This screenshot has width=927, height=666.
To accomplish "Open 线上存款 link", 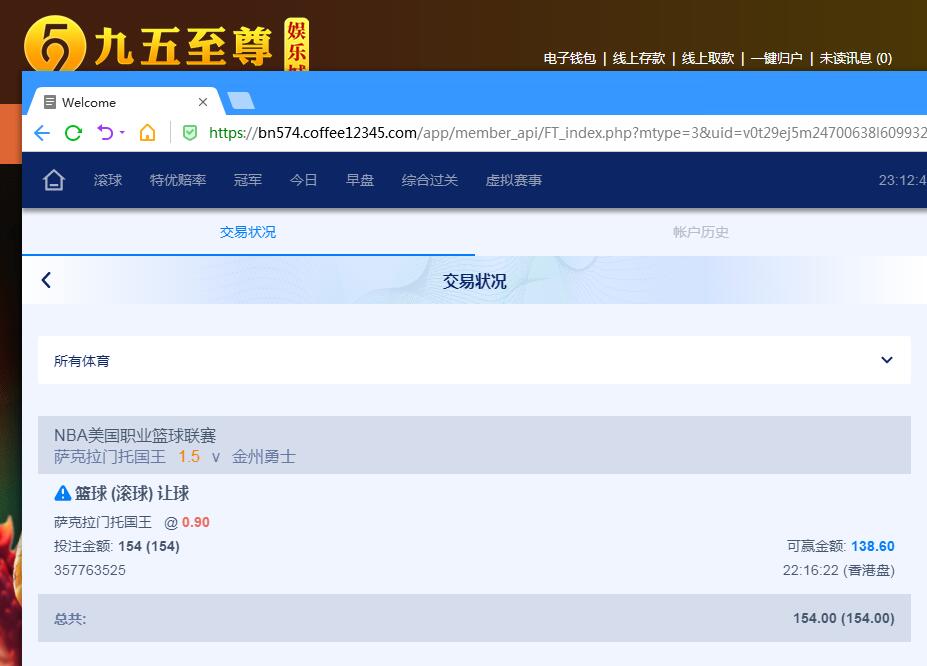I will tap(638, 58).
